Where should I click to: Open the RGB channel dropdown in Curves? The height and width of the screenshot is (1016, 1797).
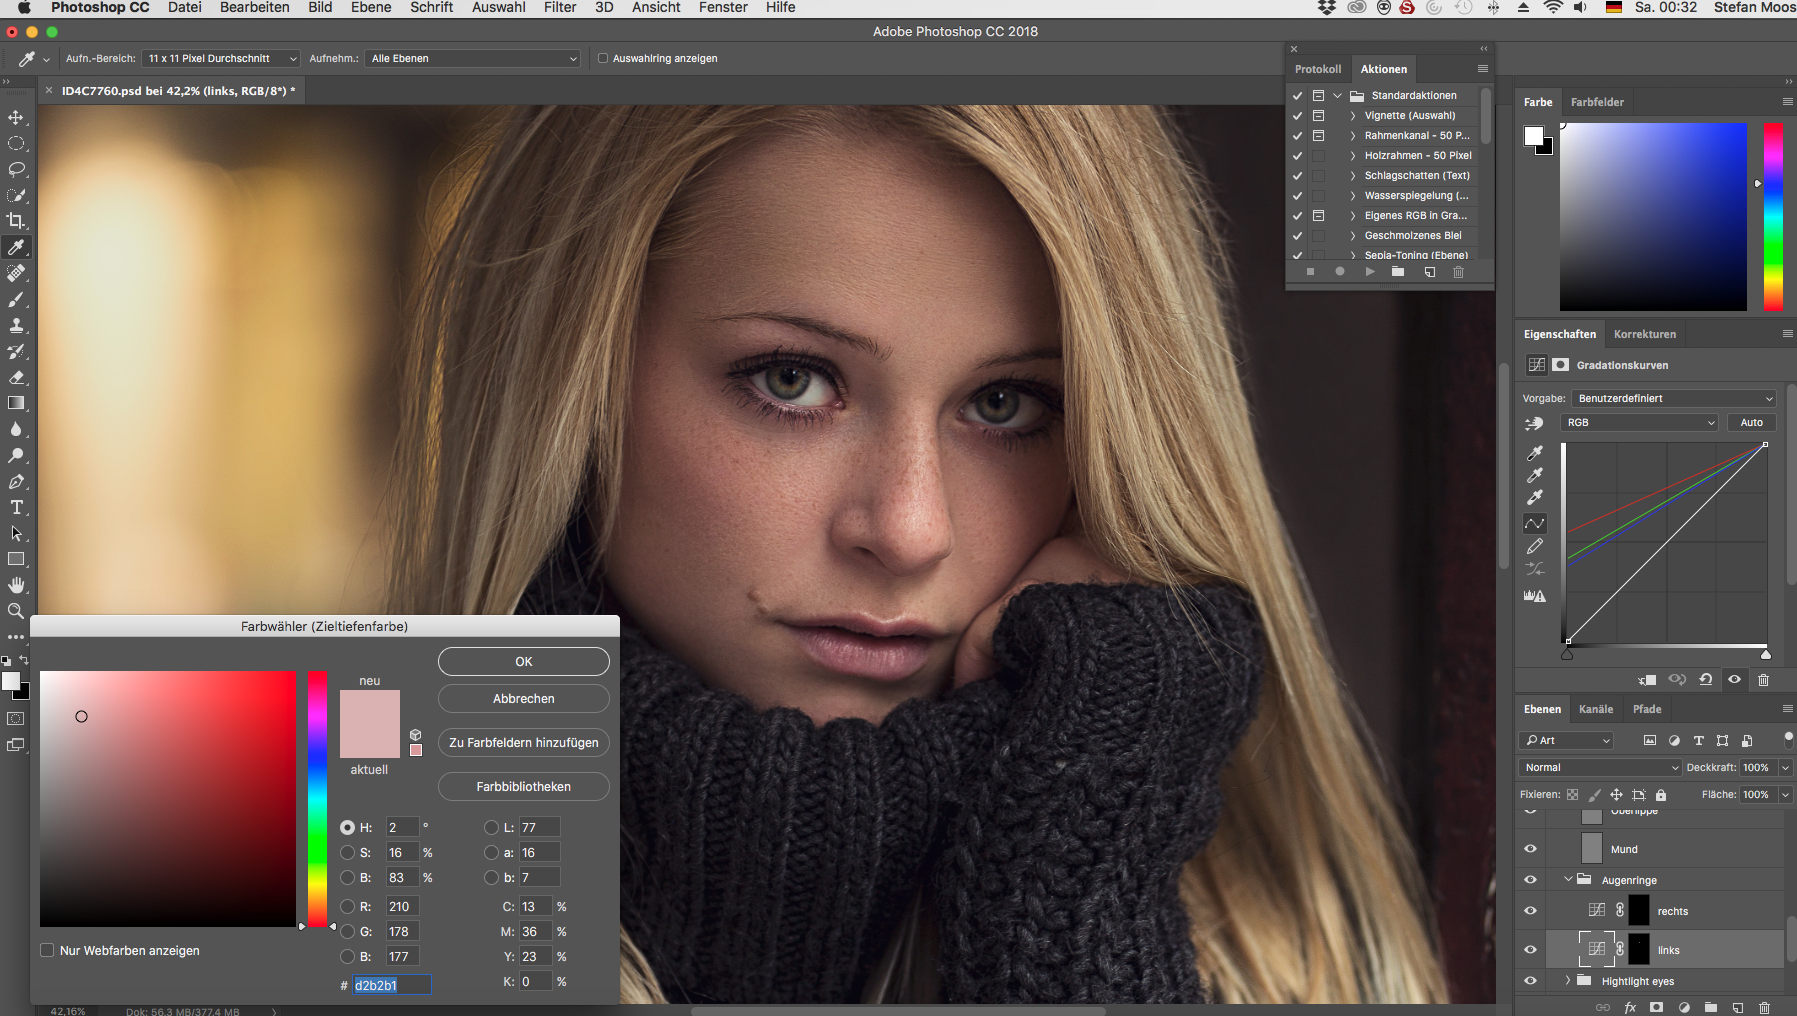(x=1639, y=422)
